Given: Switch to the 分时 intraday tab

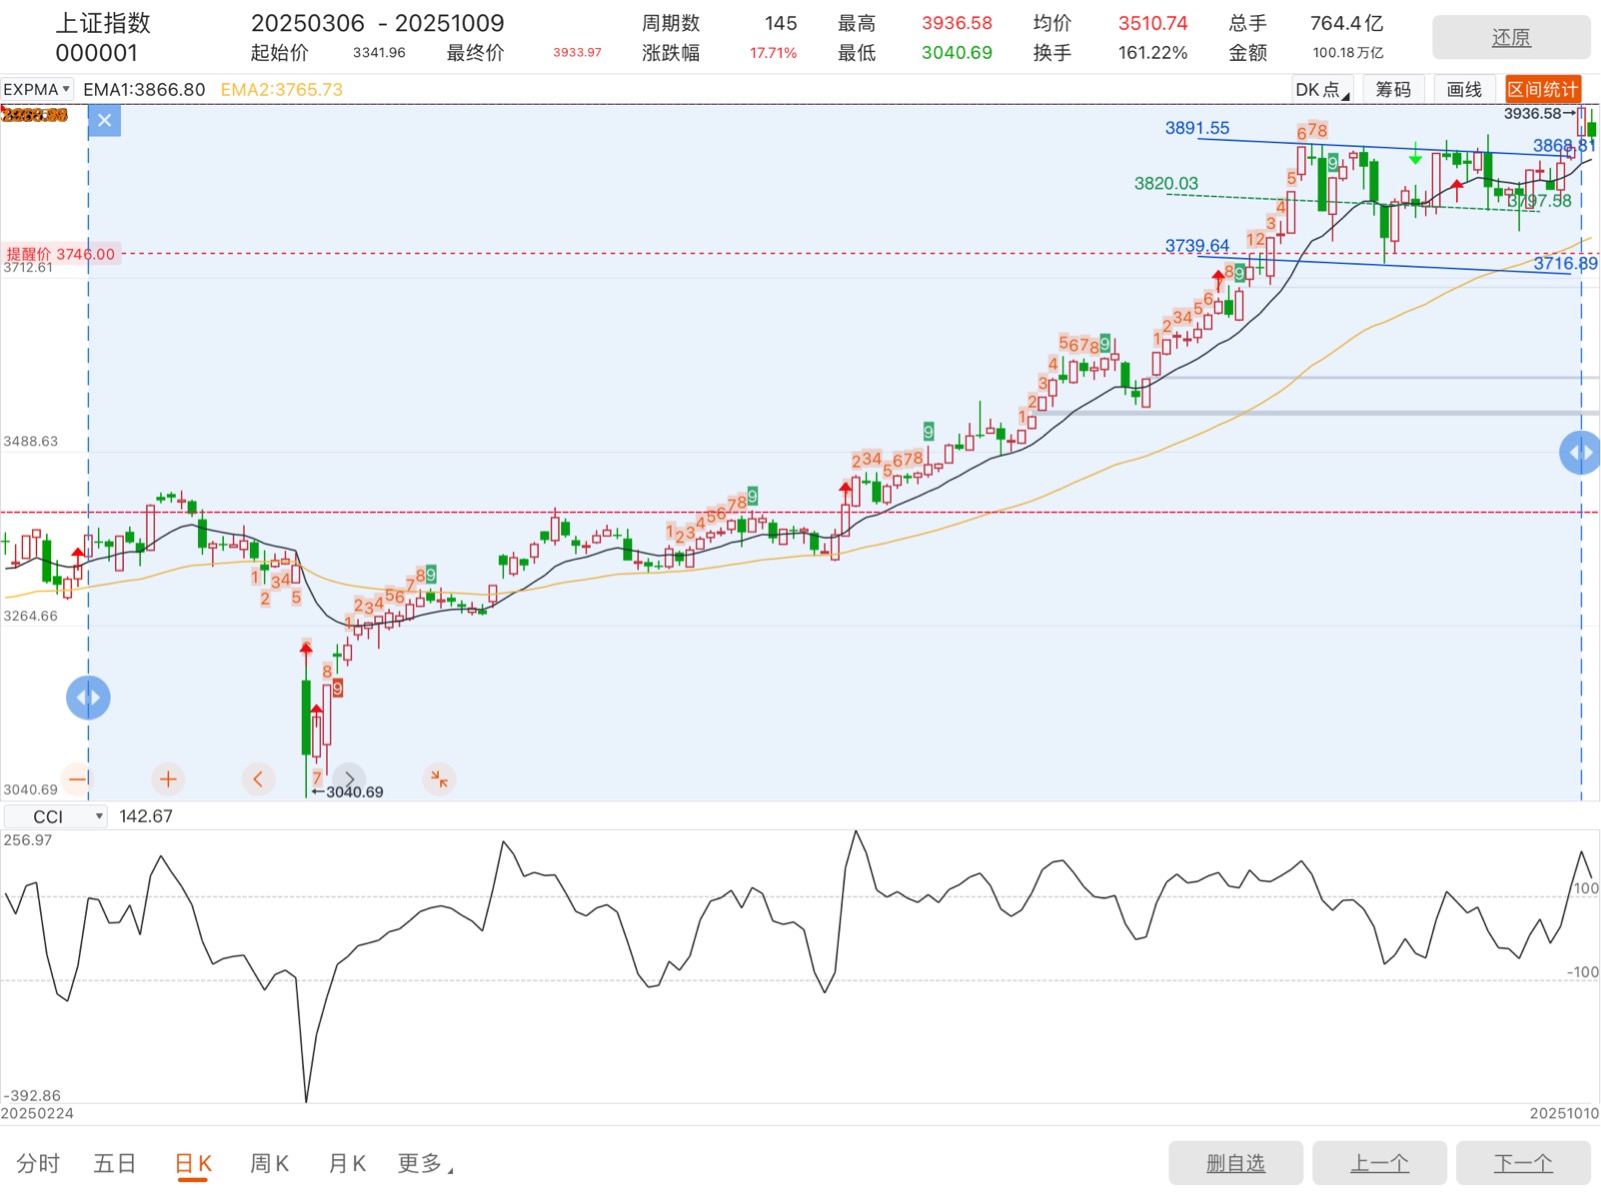Looking at the screenshot, I should click(38, 1163).
